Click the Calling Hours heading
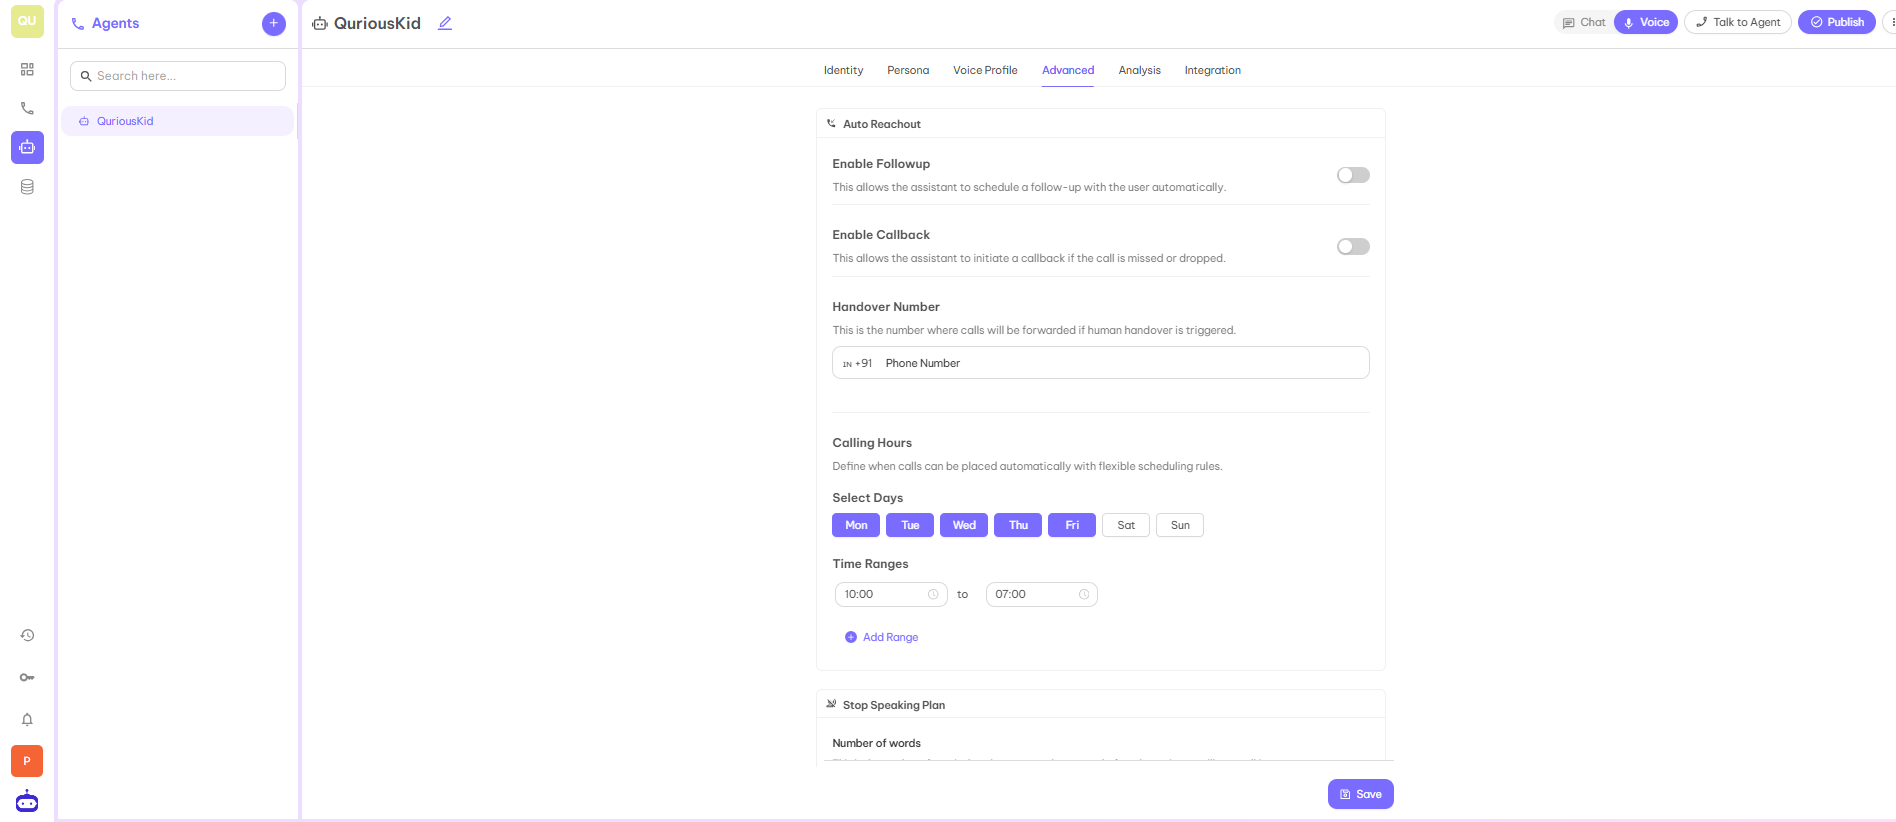The image size is (1896, 822). [872, 443]
